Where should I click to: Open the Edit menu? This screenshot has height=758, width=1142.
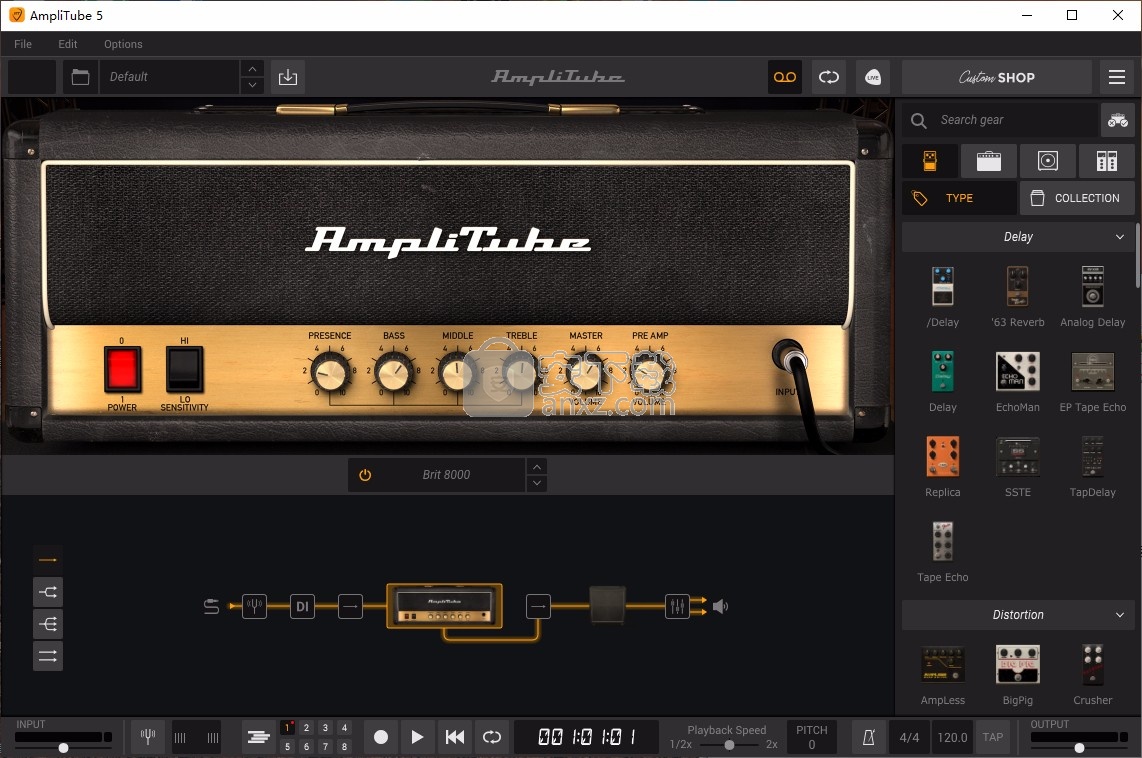pyautogui.click(x=68, y=44)
